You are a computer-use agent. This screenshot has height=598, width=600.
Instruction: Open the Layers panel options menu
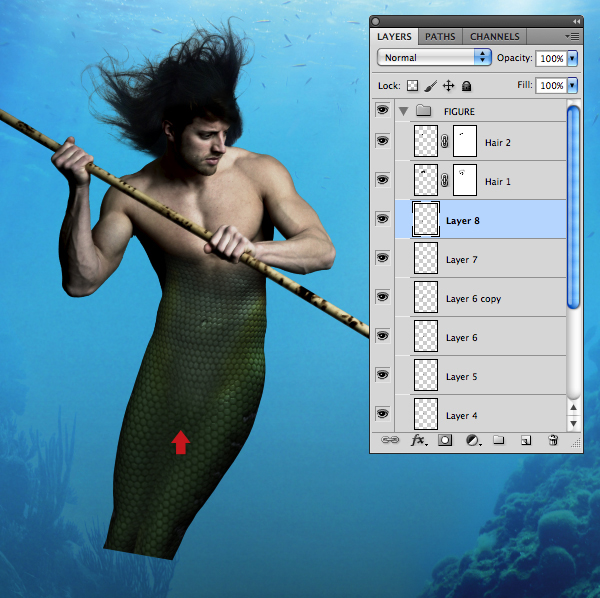(x=572, y=36)
